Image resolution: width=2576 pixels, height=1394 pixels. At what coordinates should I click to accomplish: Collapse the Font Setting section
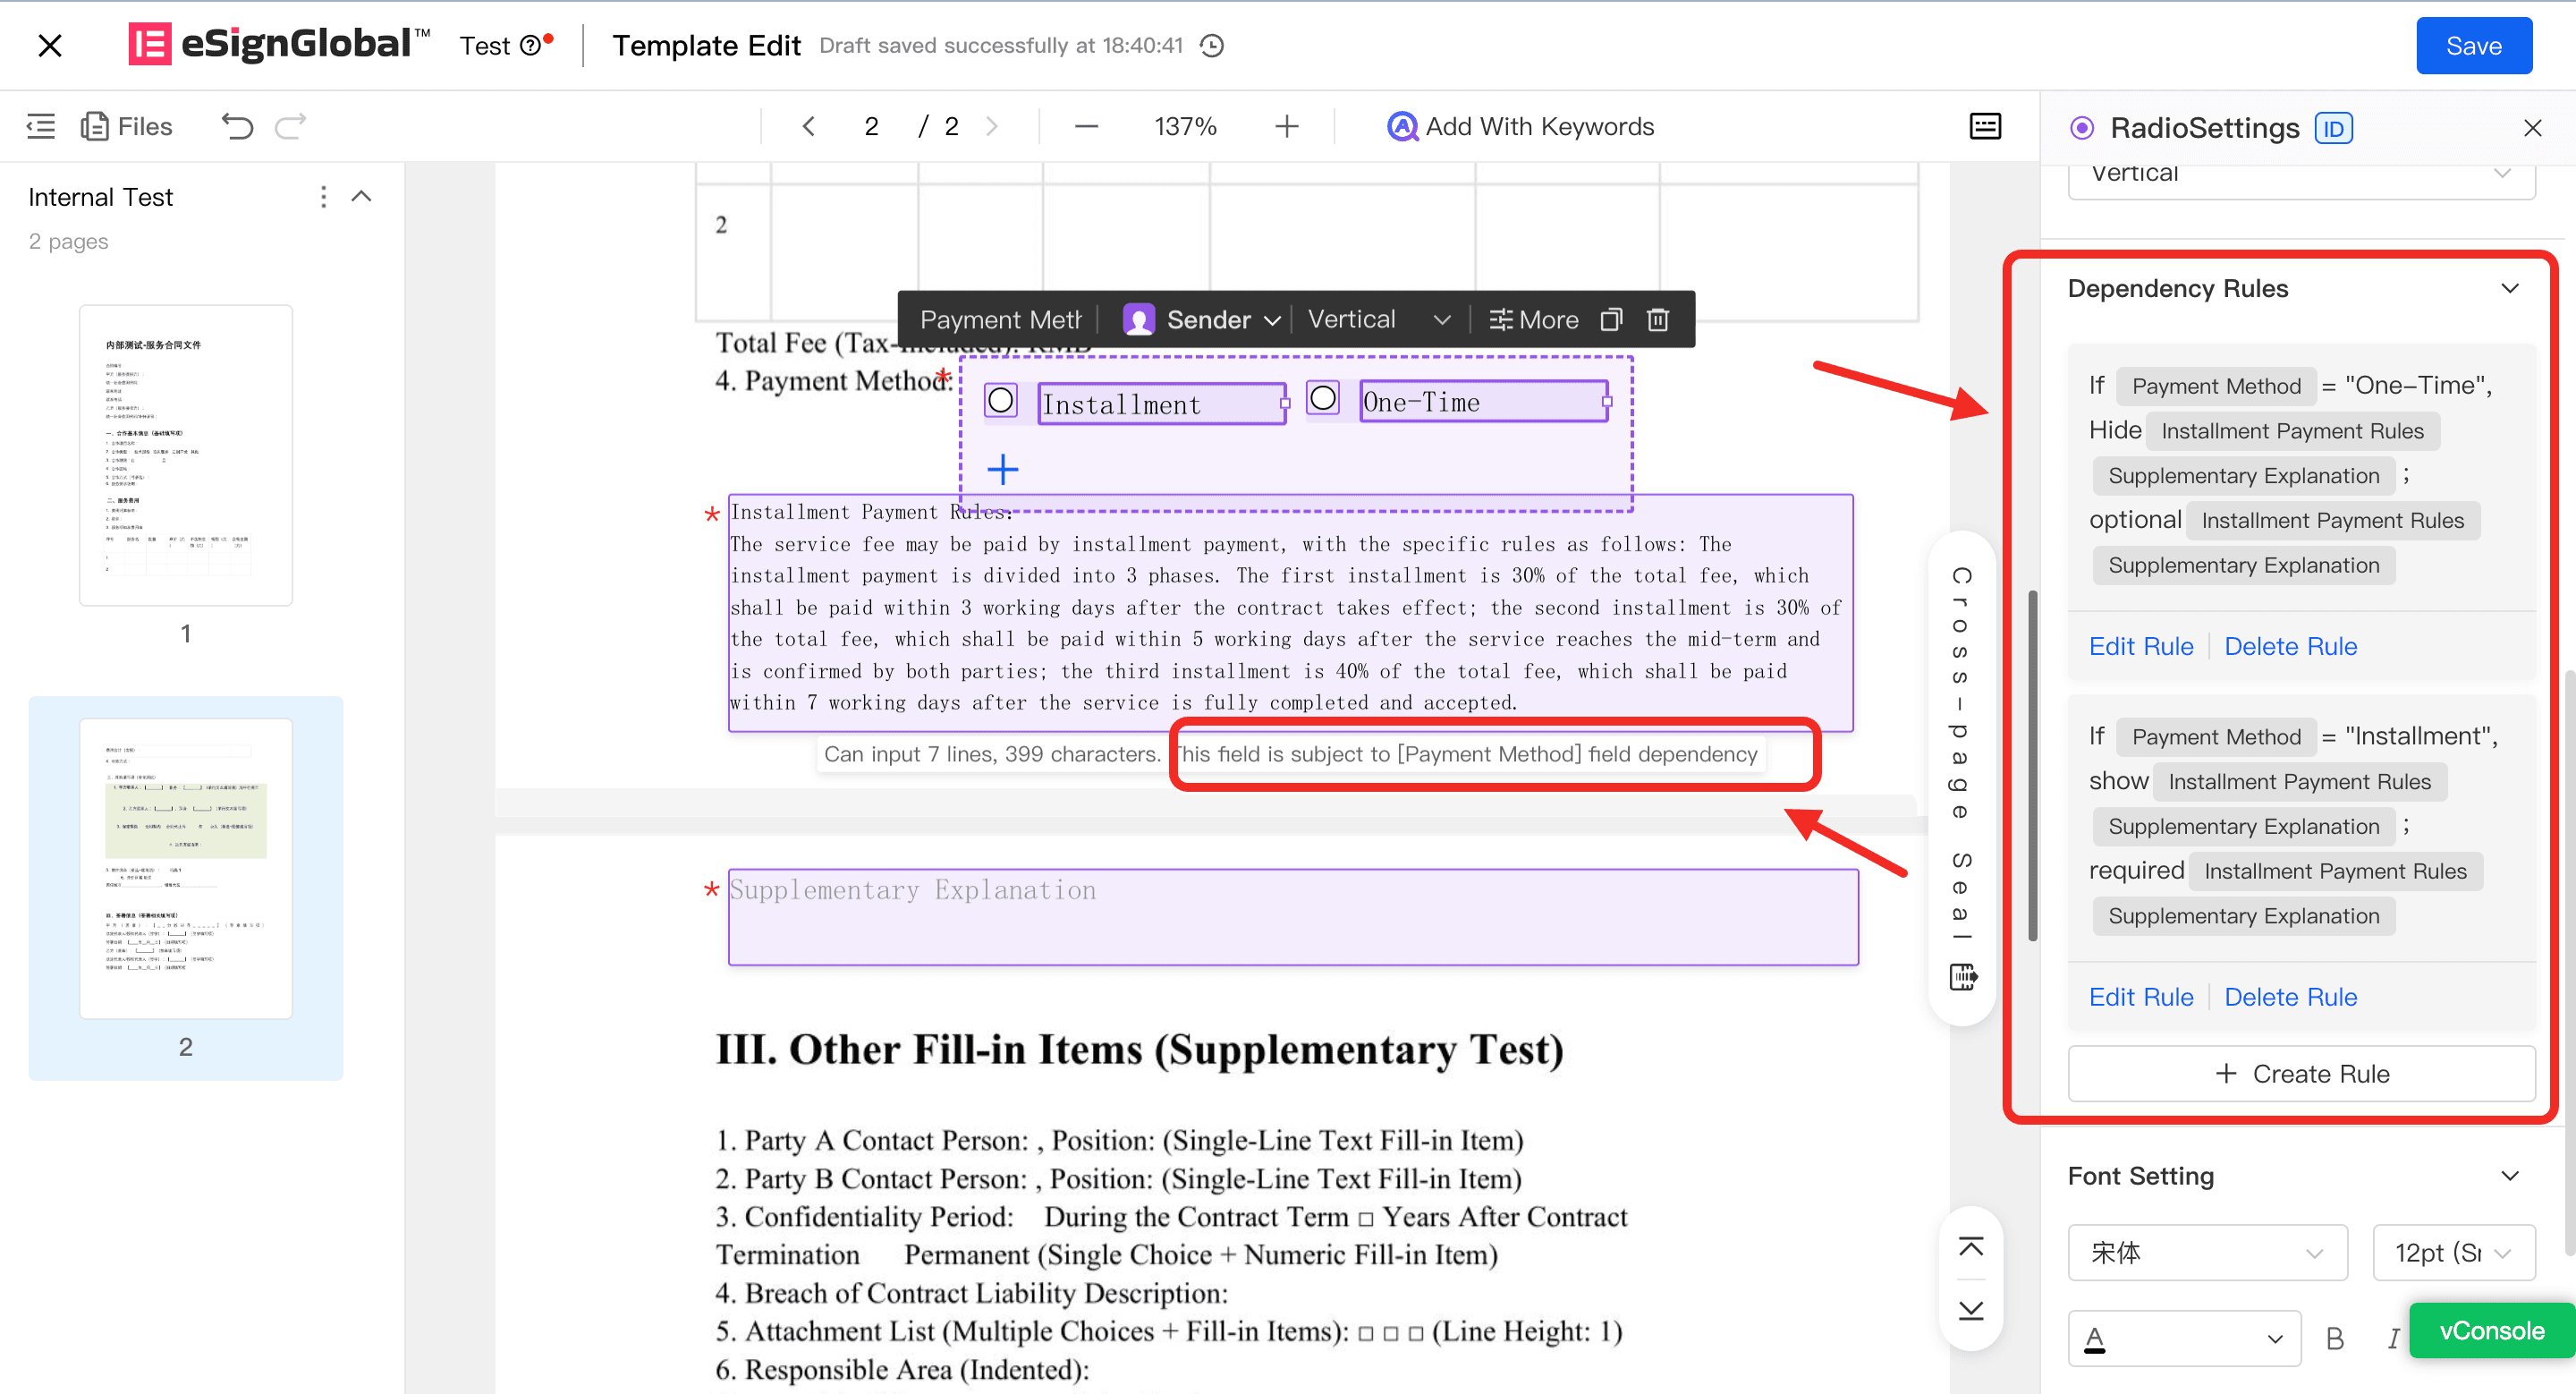[x=2510, y=1176]
